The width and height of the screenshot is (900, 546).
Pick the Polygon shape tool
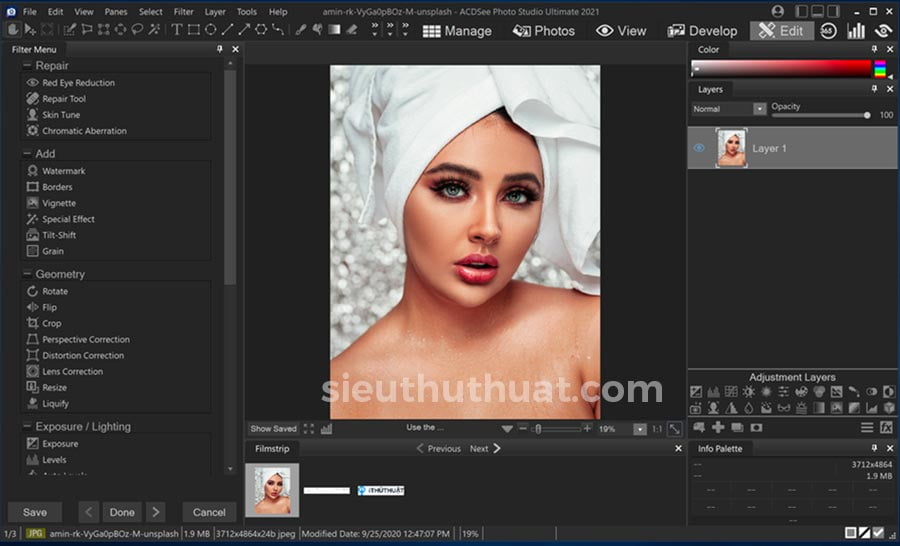click(261, 30)
